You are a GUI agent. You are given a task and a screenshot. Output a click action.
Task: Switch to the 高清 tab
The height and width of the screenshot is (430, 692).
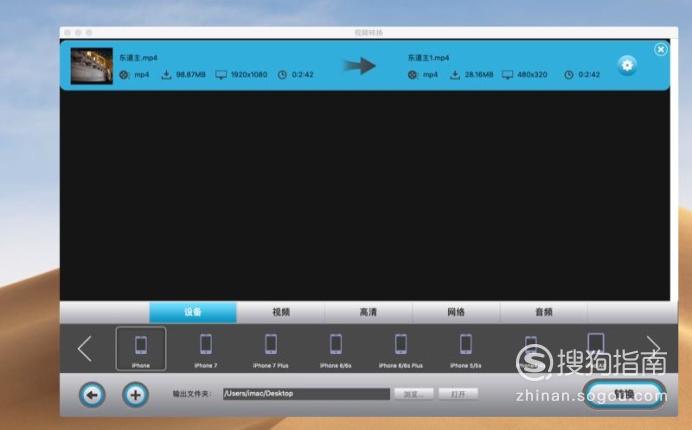pos(368,312)
